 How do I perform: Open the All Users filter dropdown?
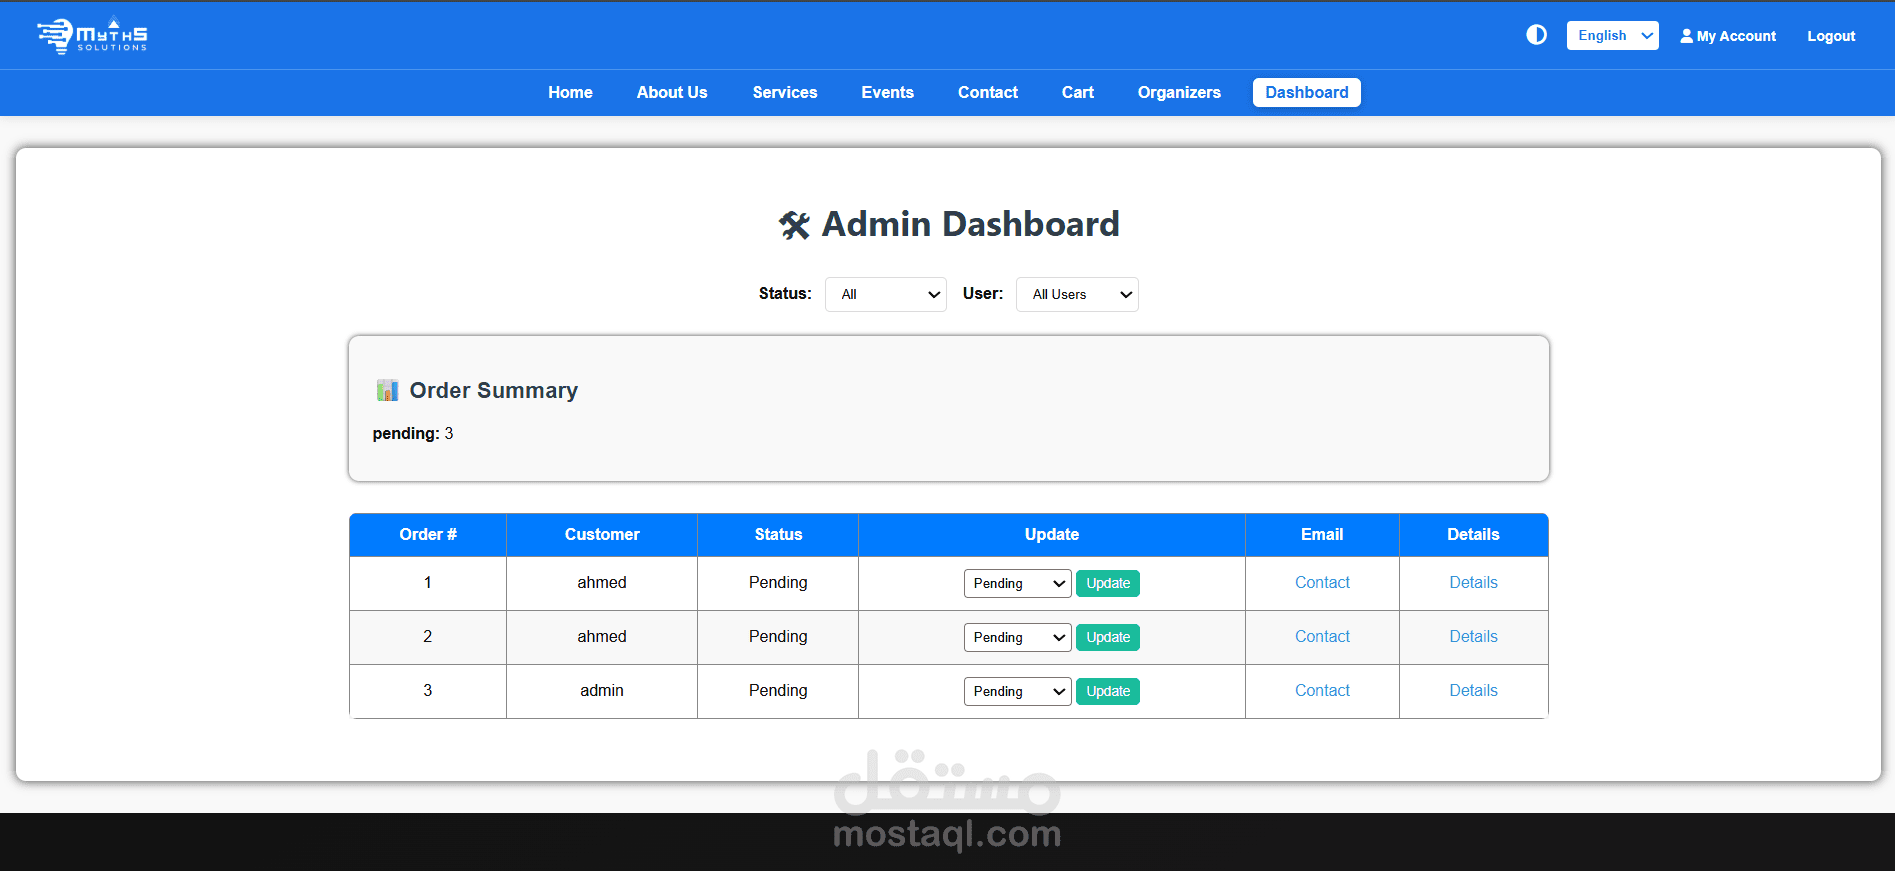(1077, 294)
